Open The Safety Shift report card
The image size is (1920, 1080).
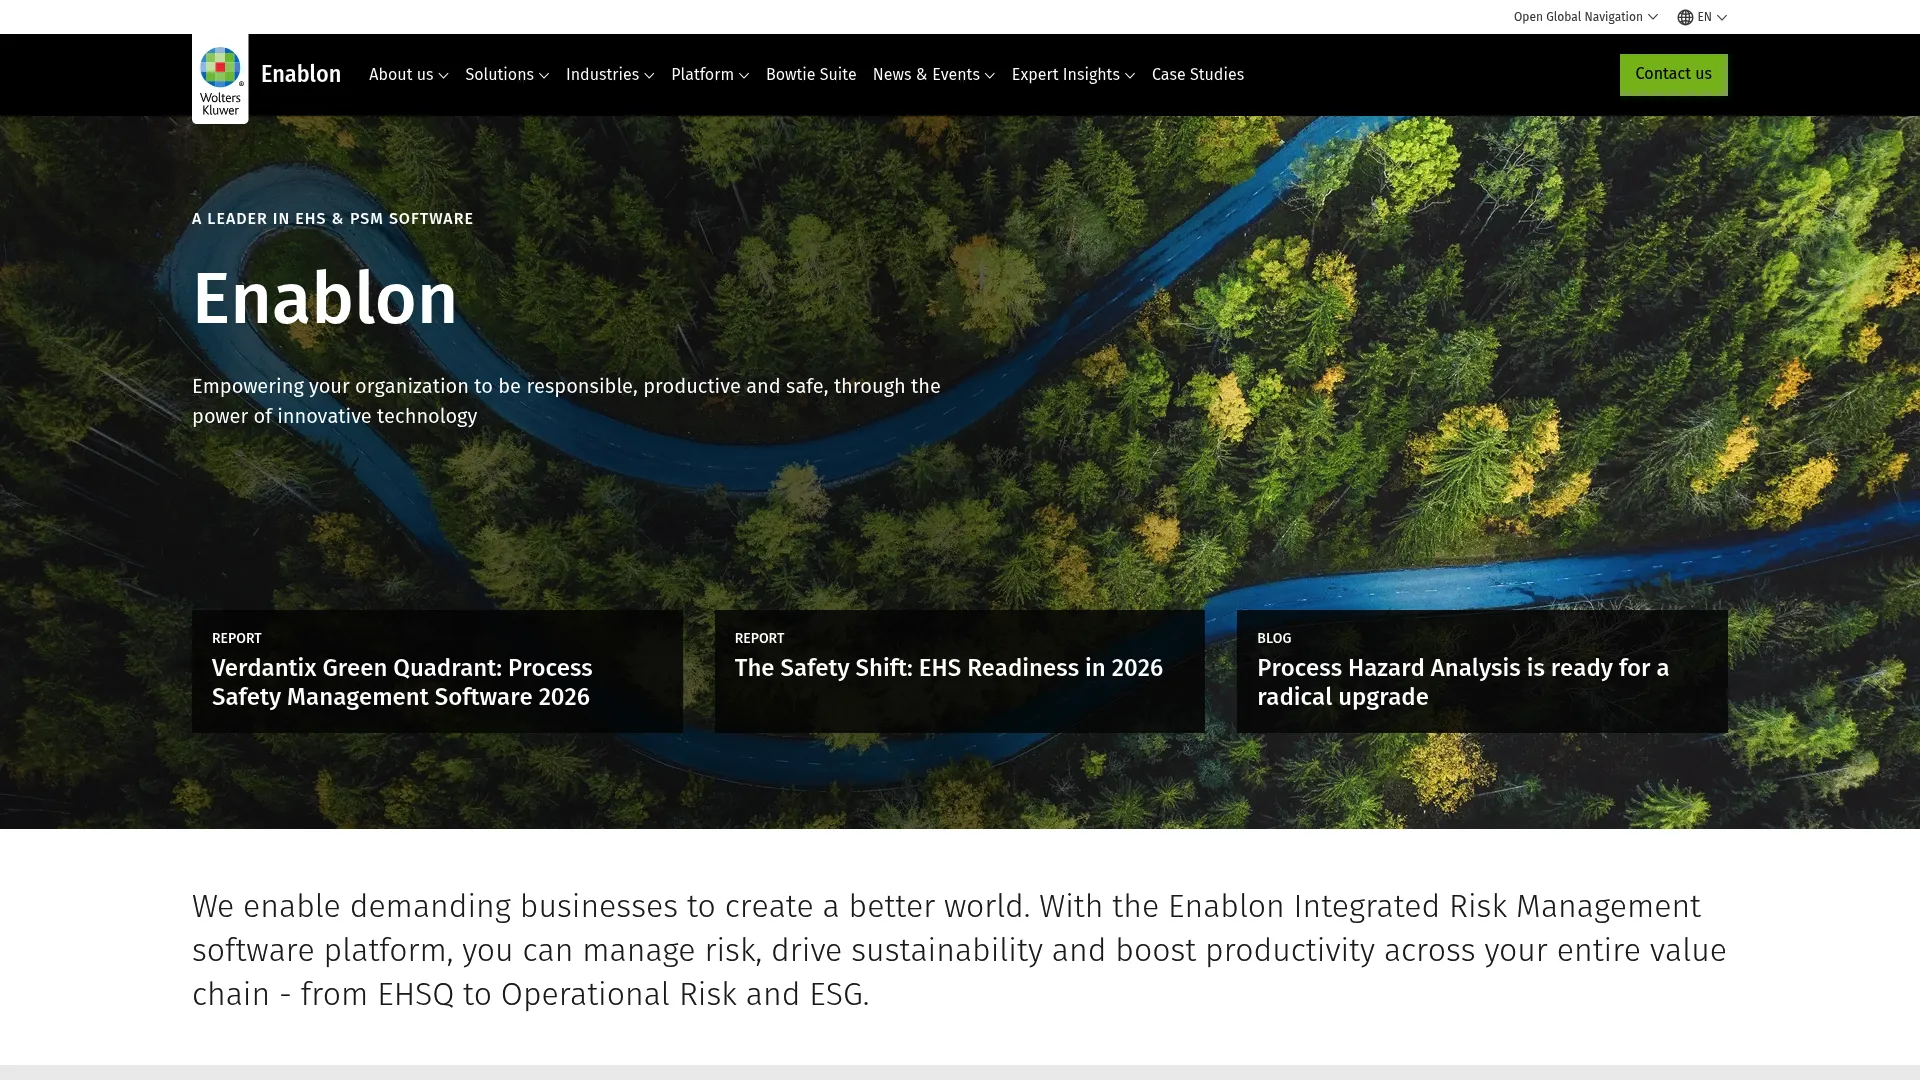[959, 672]
